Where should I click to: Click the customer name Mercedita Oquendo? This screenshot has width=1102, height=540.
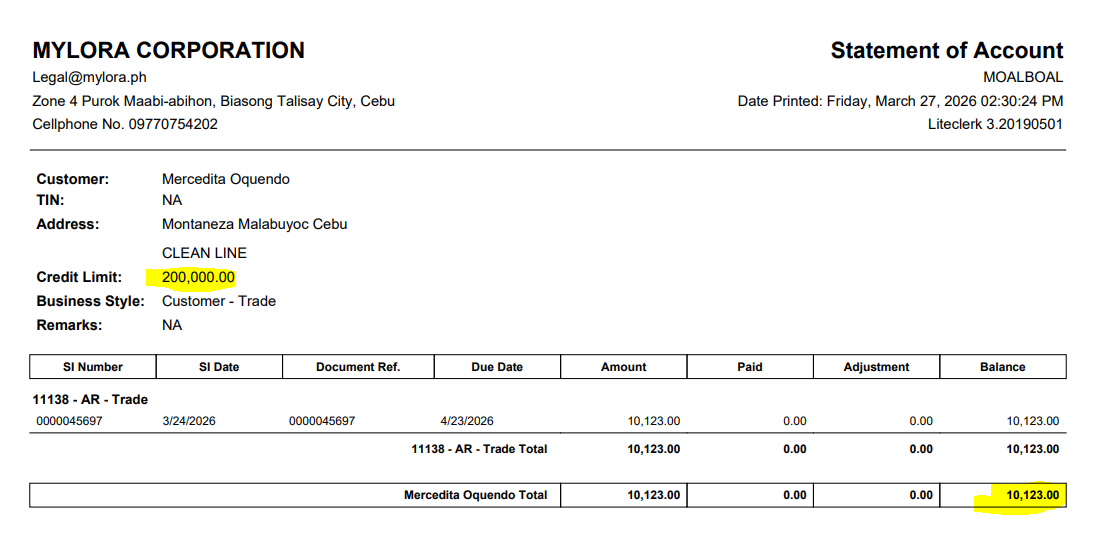coord(226,179)
